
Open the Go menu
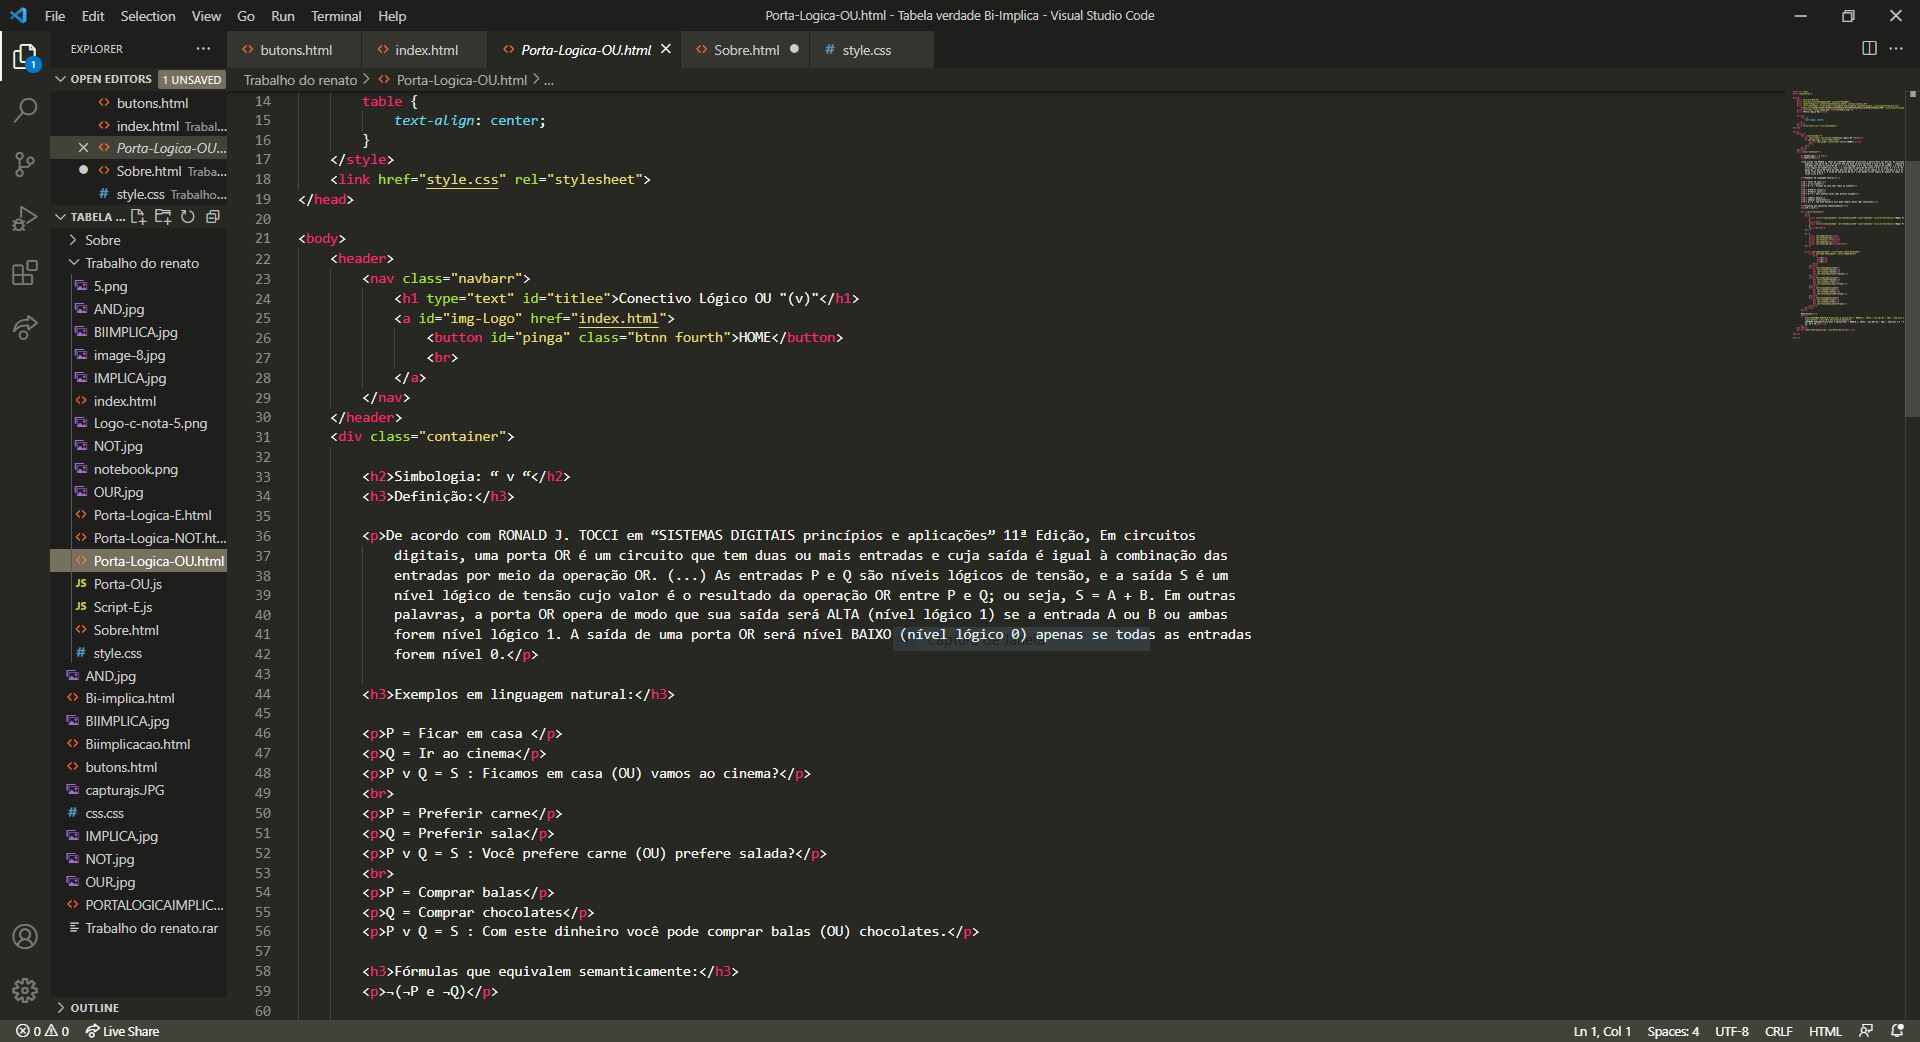(246, 16)
